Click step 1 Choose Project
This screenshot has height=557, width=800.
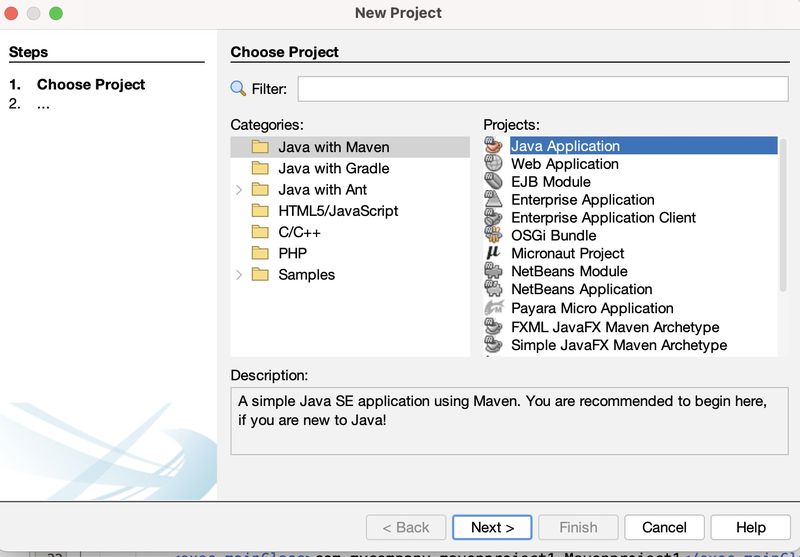pyautogui.click(x=91, y=84)
